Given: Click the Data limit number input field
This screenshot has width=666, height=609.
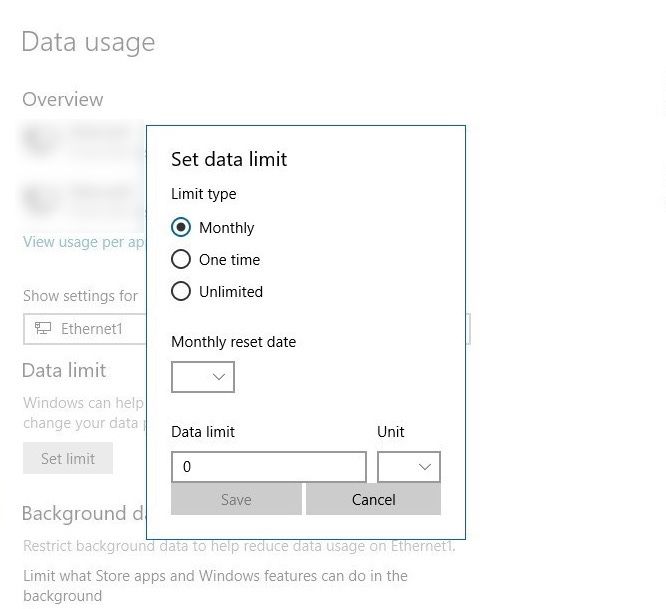Looking at the screenshot, I should [269, 467].
